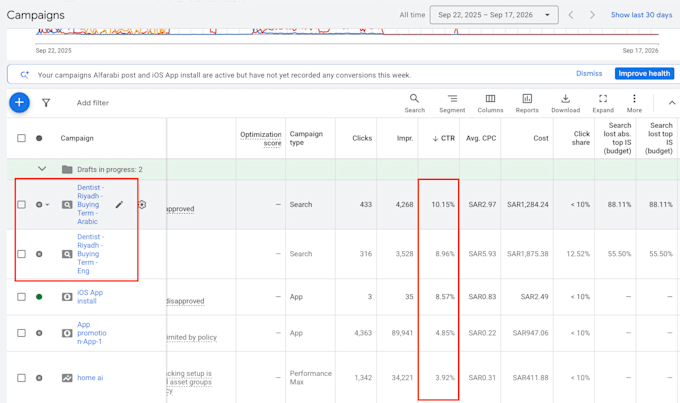Open the More options menu

click(x=634, y=103)
